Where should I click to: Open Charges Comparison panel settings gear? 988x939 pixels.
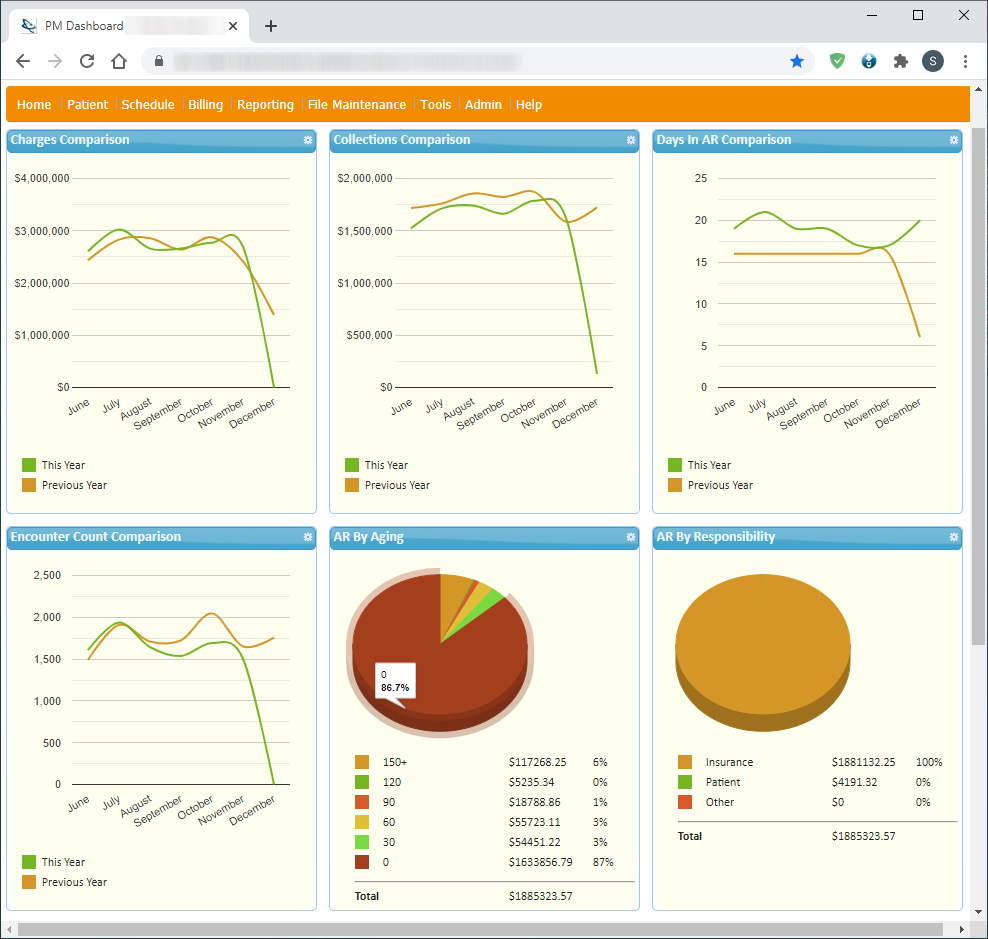tap(307, 141)
